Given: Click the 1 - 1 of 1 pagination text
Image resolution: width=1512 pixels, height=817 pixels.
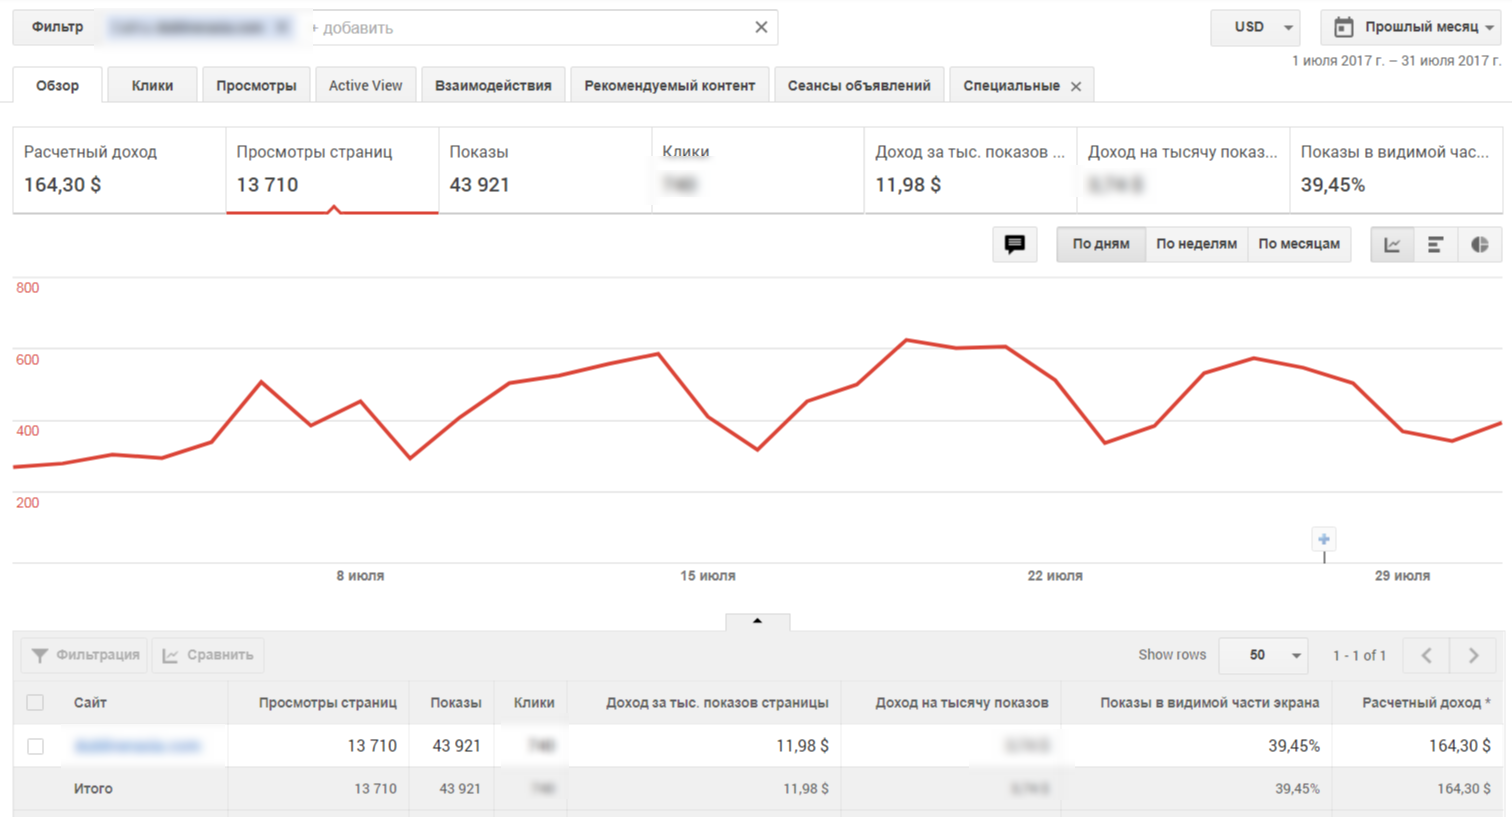Looking at the screenshot, I should click(x=1359, y=655).
